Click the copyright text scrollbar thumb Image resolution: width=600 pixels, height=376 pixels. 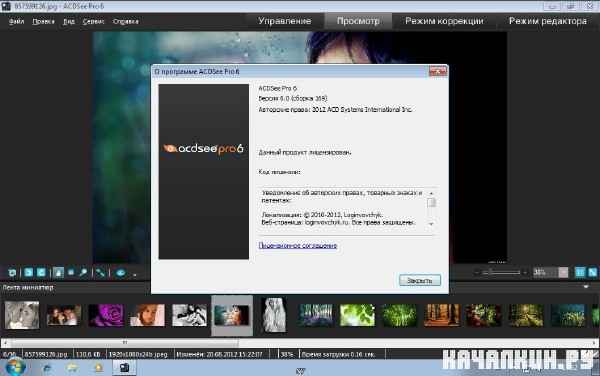coord(431,202)
